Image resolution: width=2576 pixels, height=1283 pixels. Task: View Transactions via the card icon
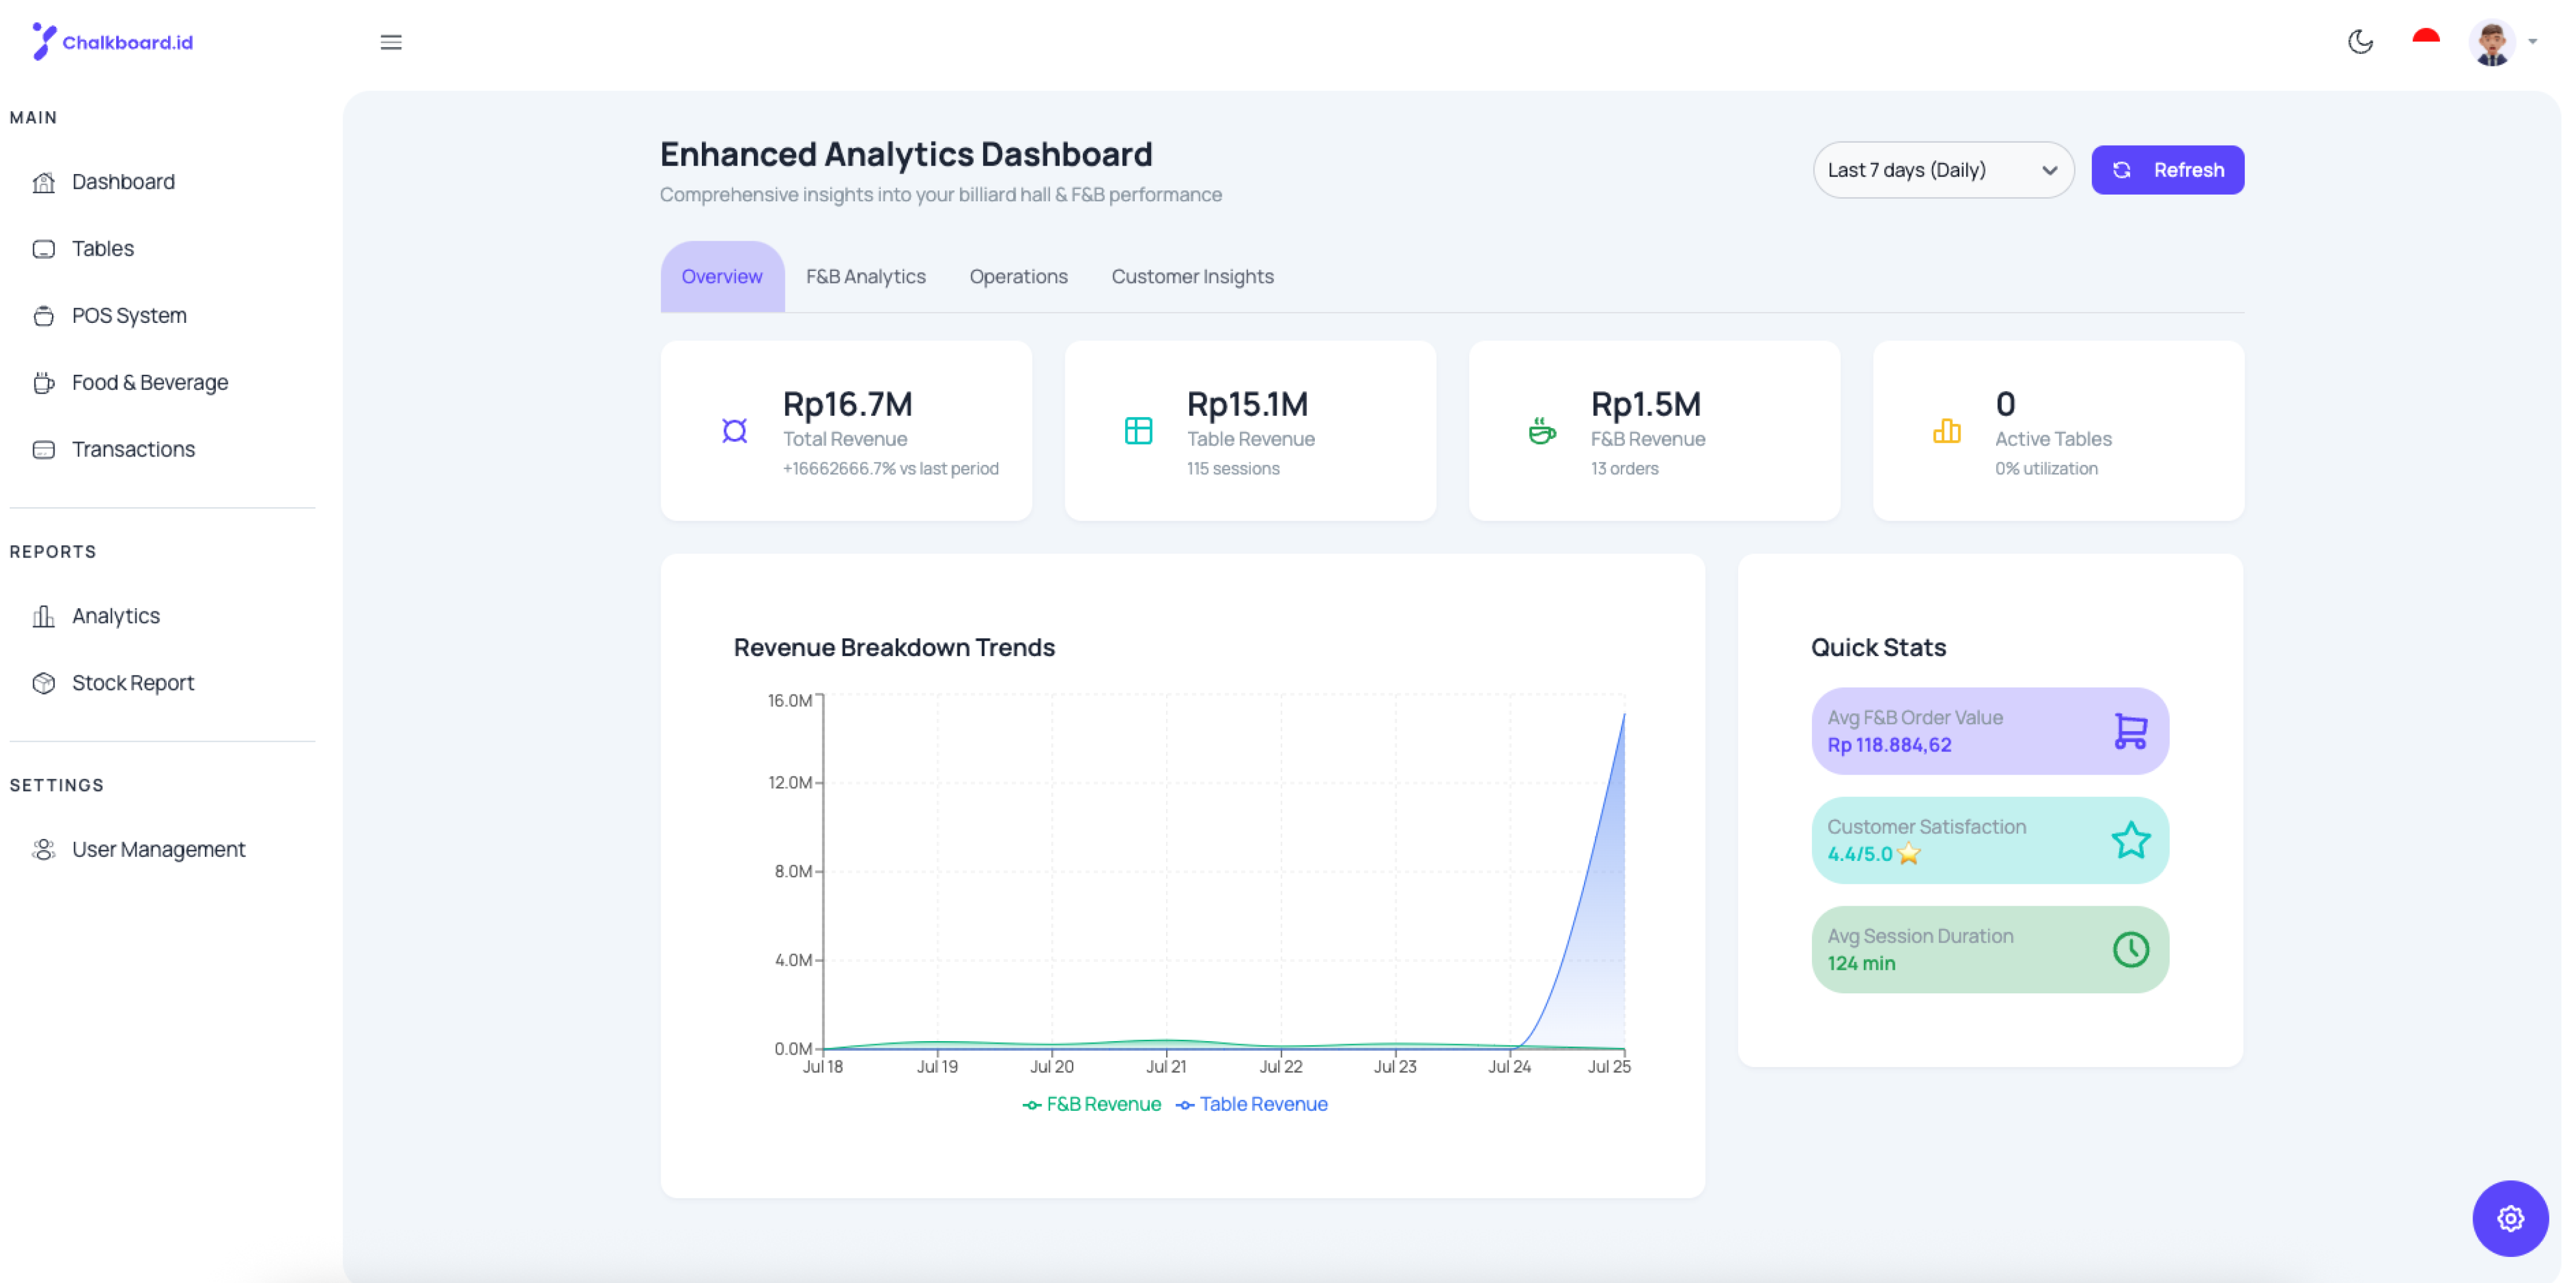tap(44, 449)
